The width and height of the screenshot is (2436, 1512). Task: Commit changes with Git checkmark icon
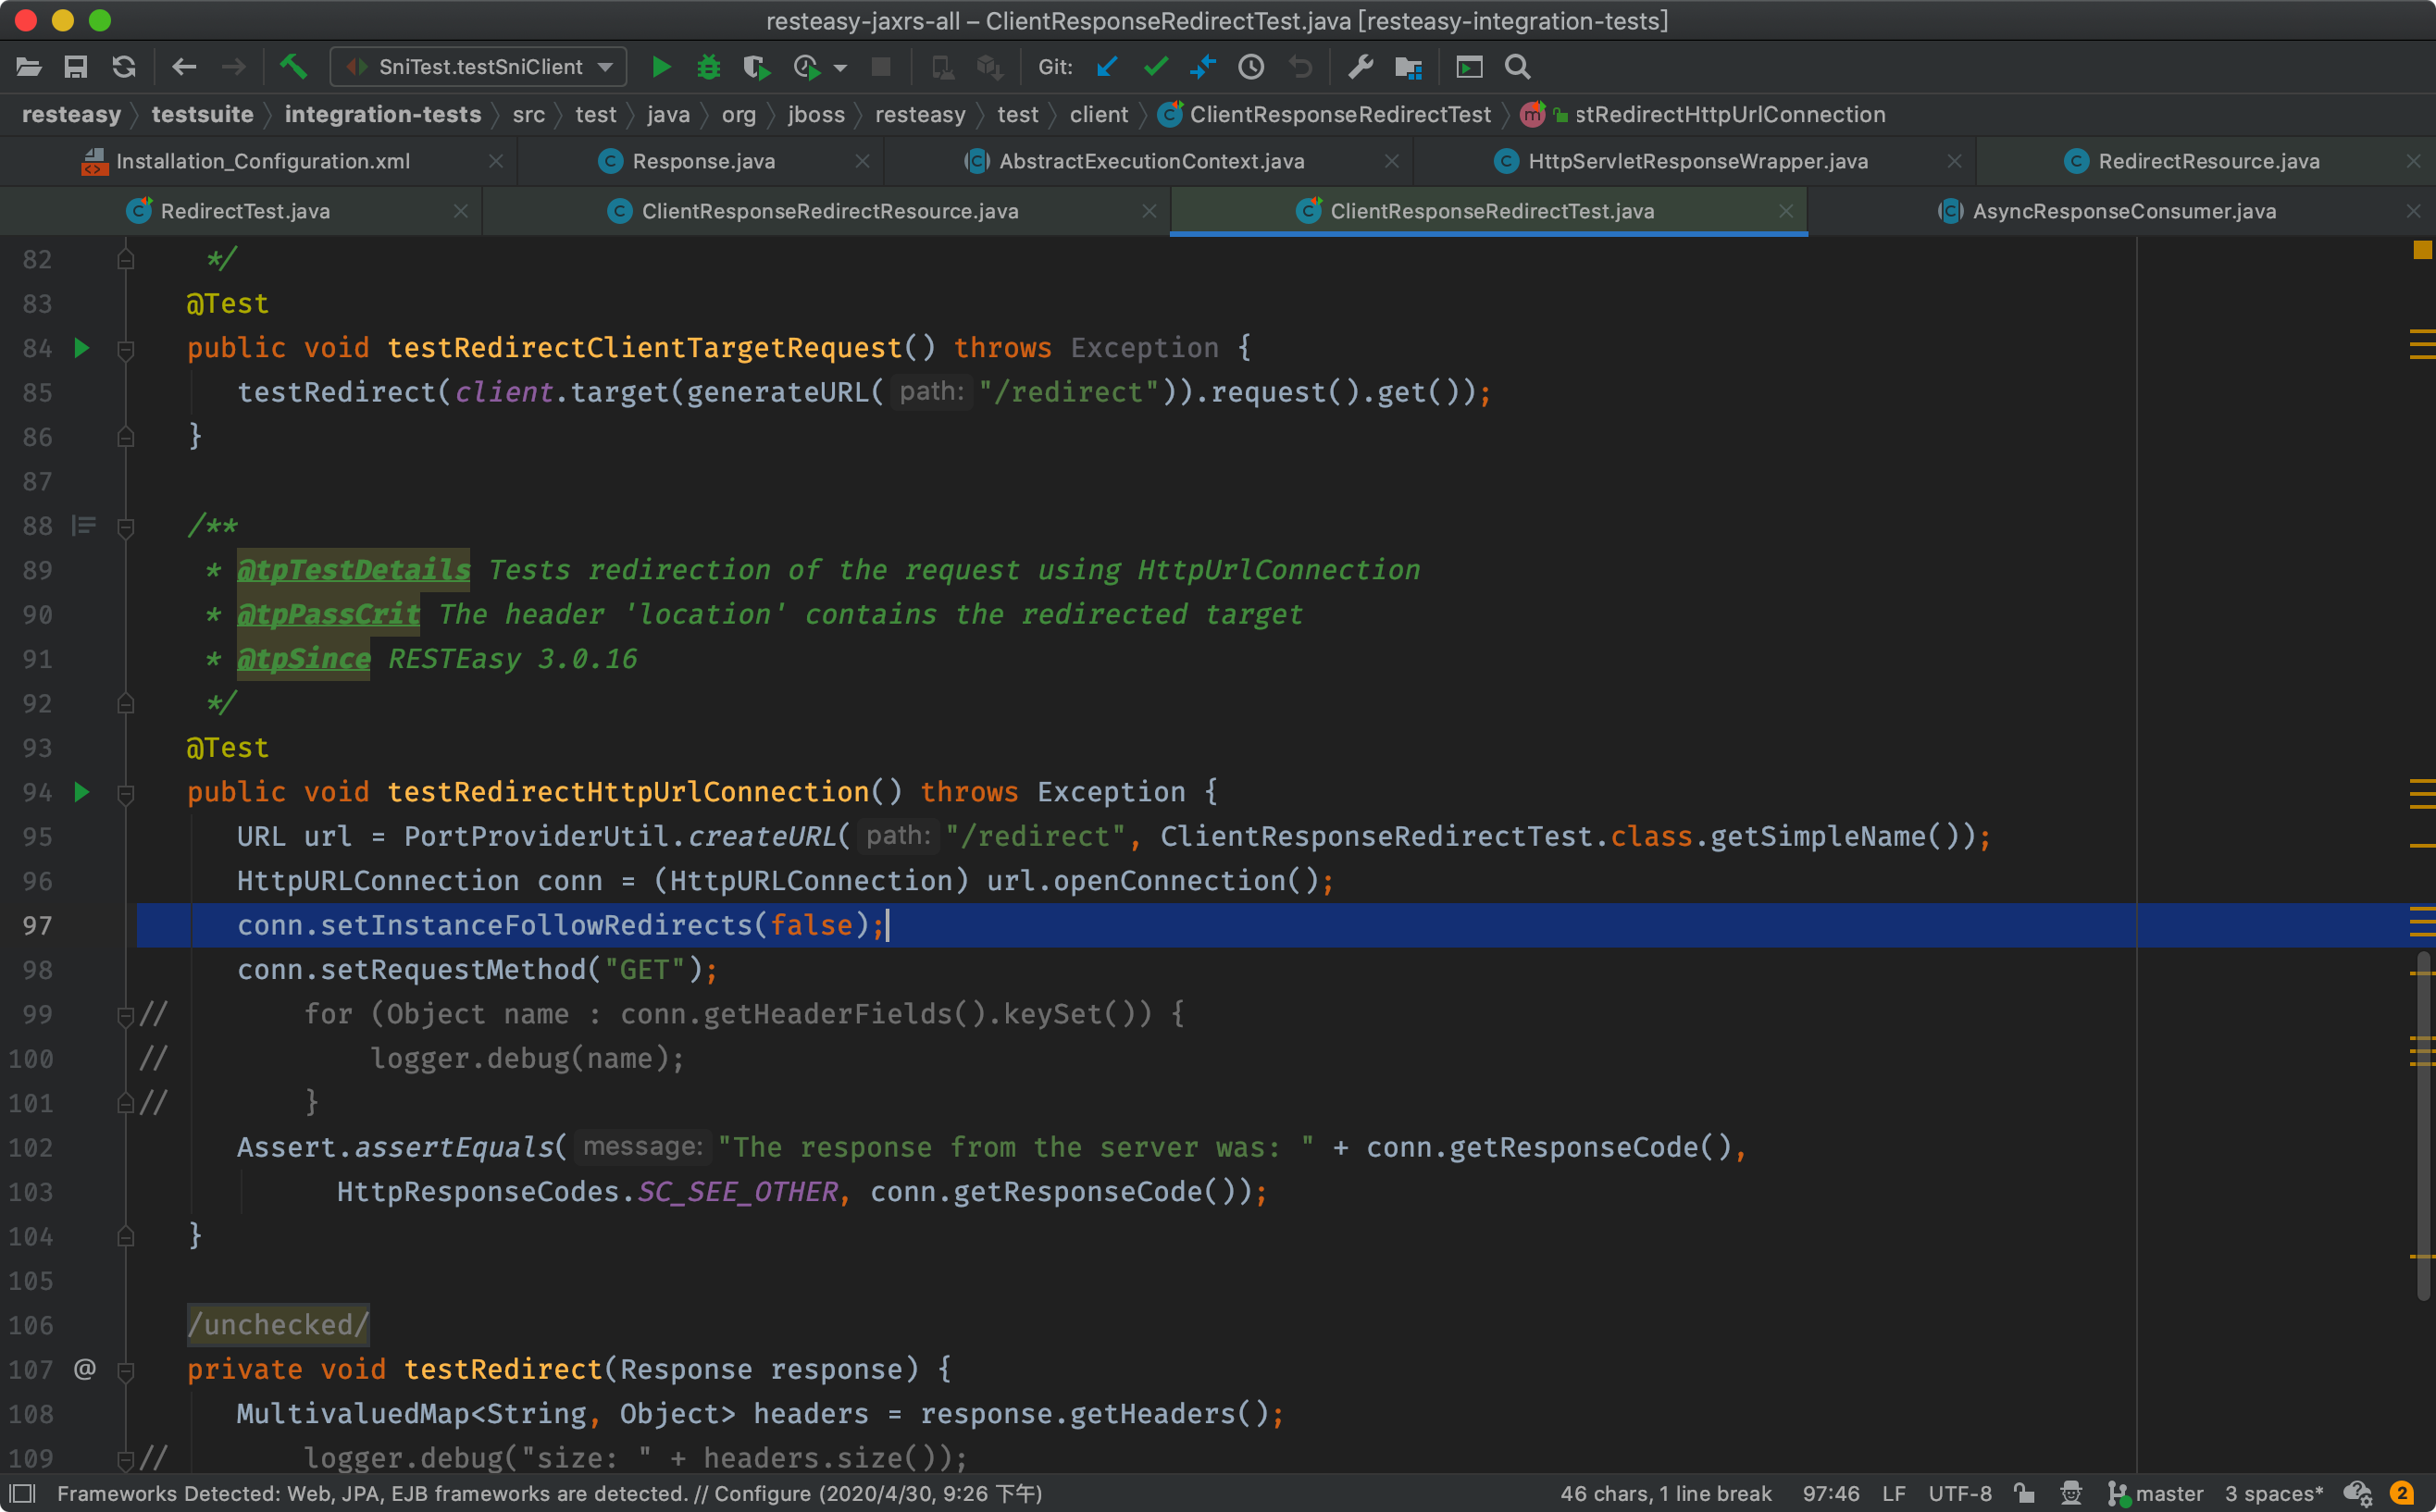pos(1156,67)
